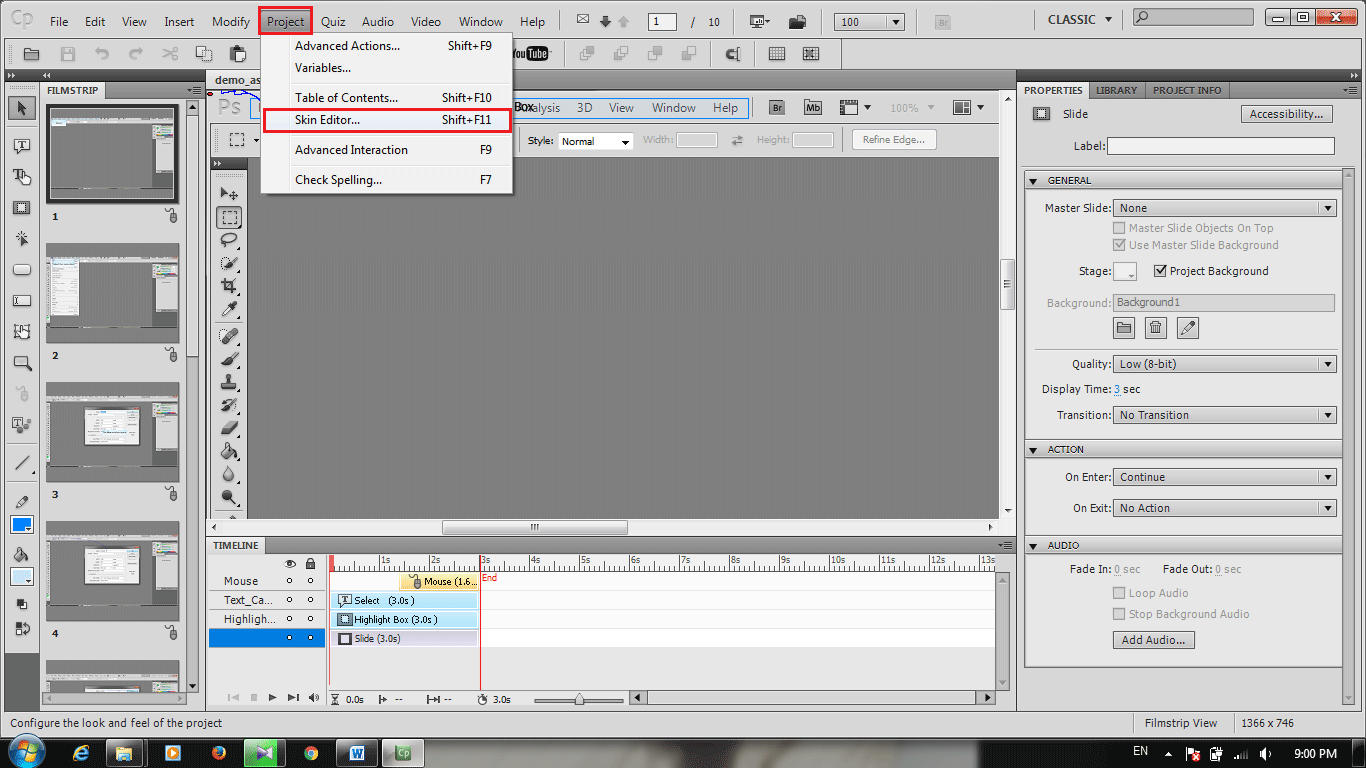The width and height of the screenshot is (1366, 768).
Task: Select the Text Entry Box tool
Action: [21, 301]
